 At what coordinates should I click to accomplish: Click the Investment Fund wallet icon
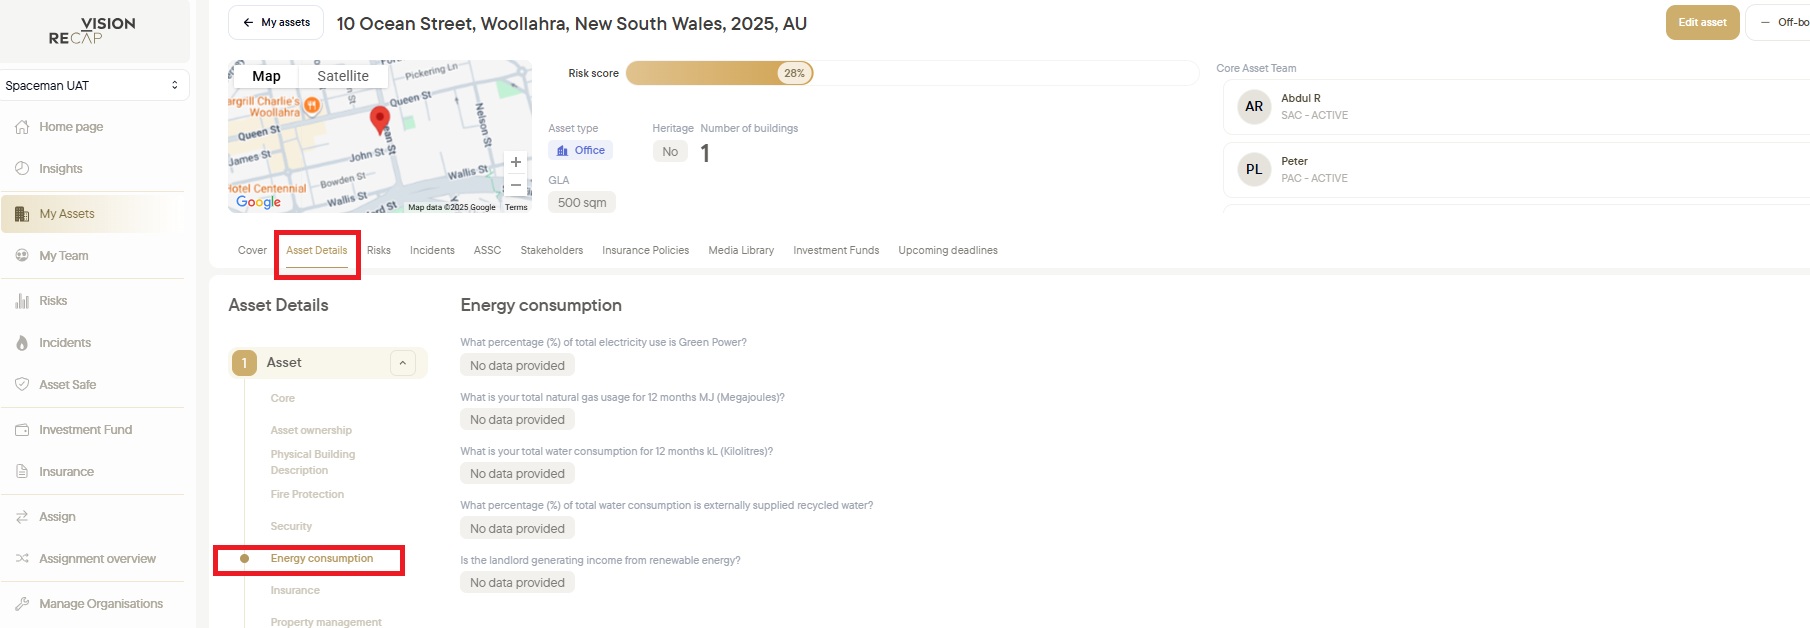pyautogui.click(x=22, y=430)
